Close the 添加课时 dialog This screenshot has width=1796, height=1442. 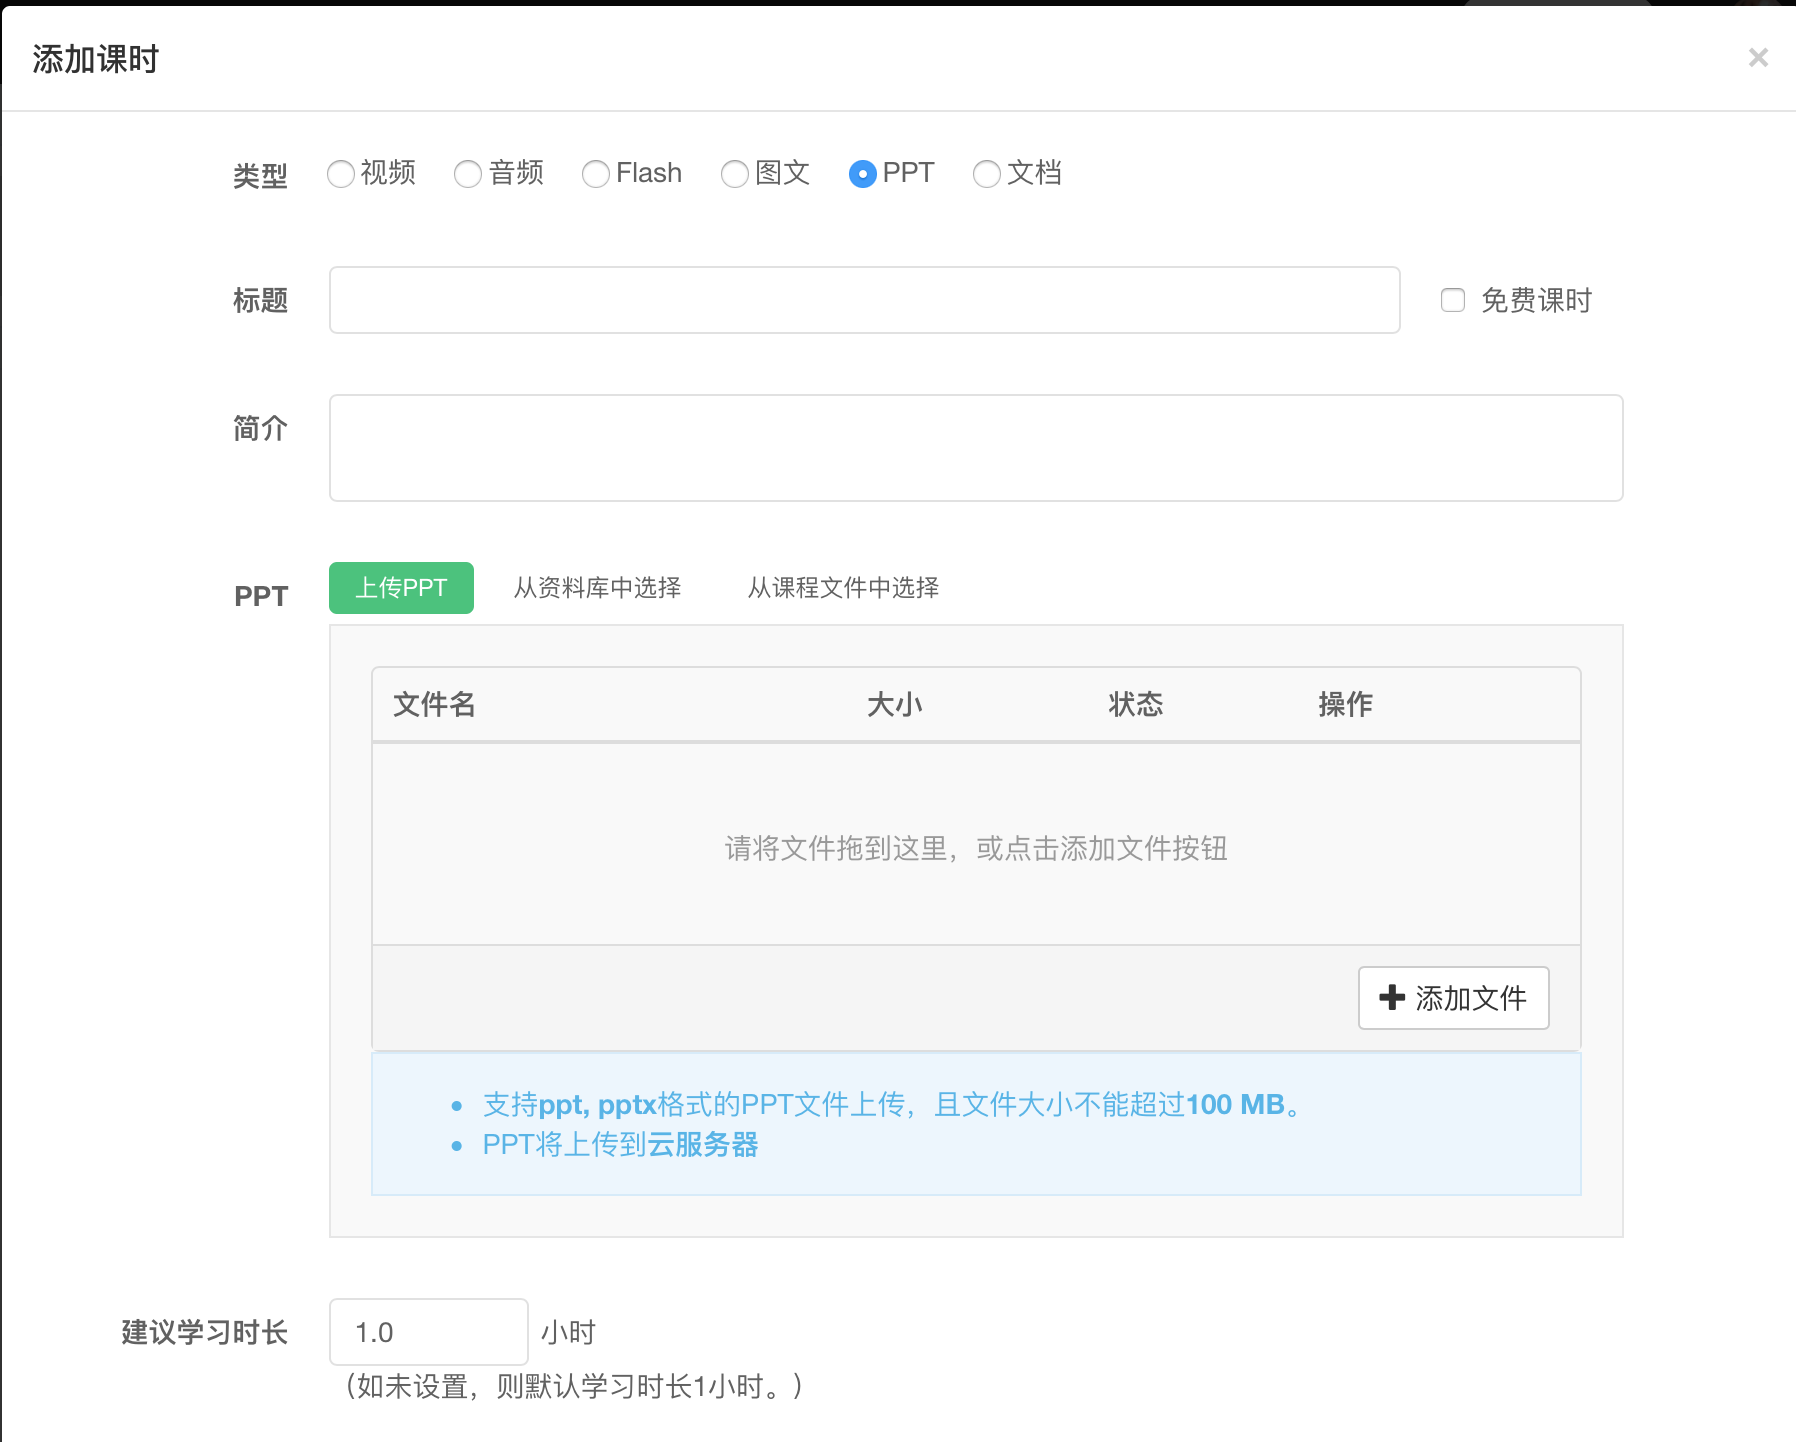(x=1757, y=58)
